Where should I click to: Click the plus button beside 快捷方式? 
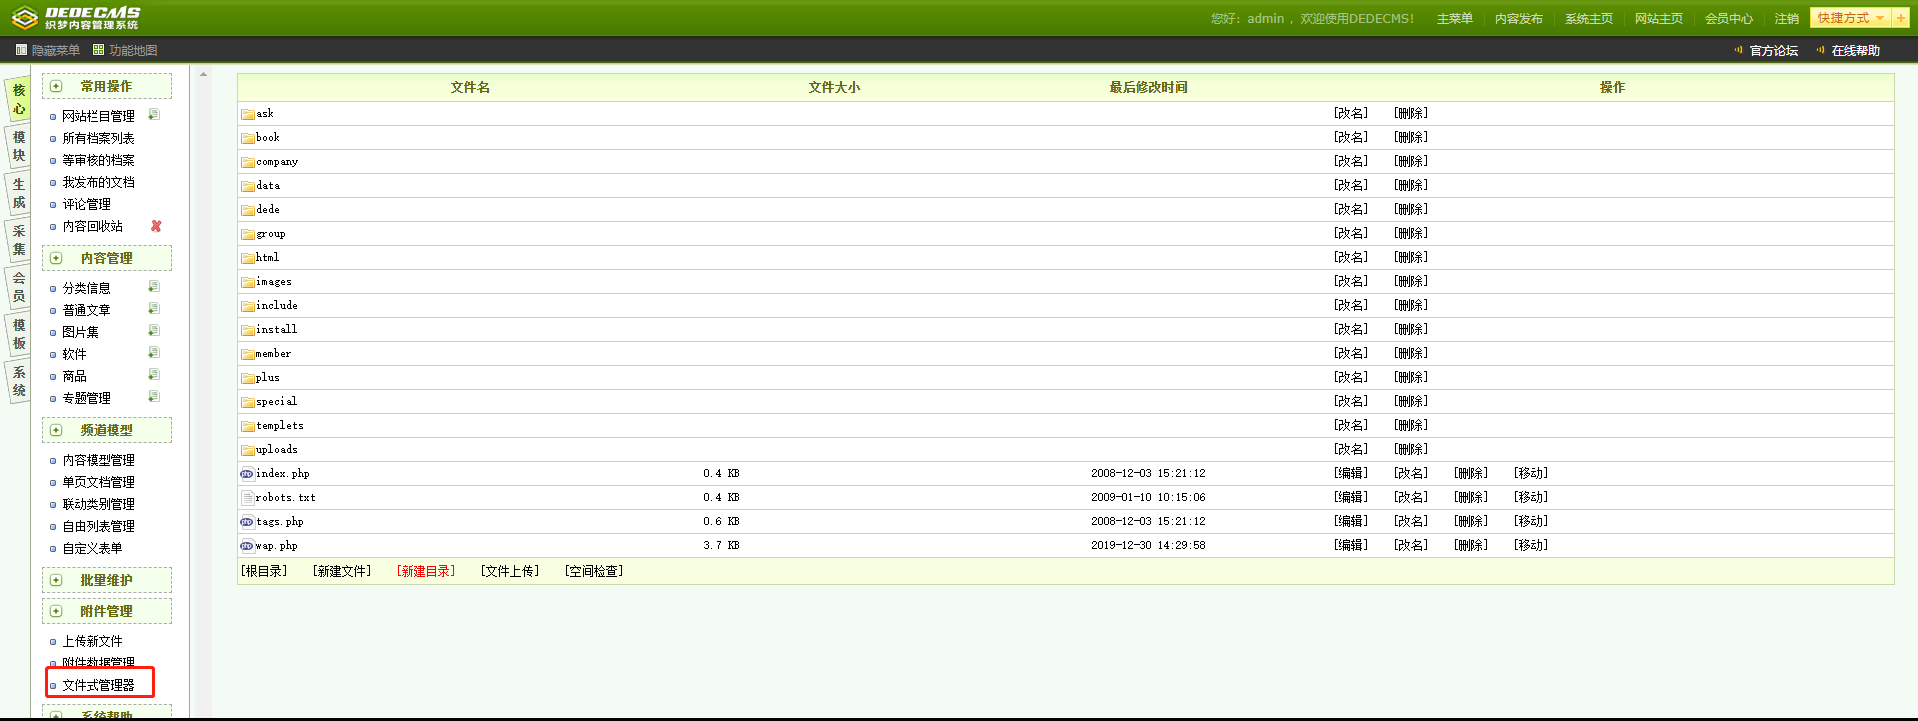click(1901, 18)
